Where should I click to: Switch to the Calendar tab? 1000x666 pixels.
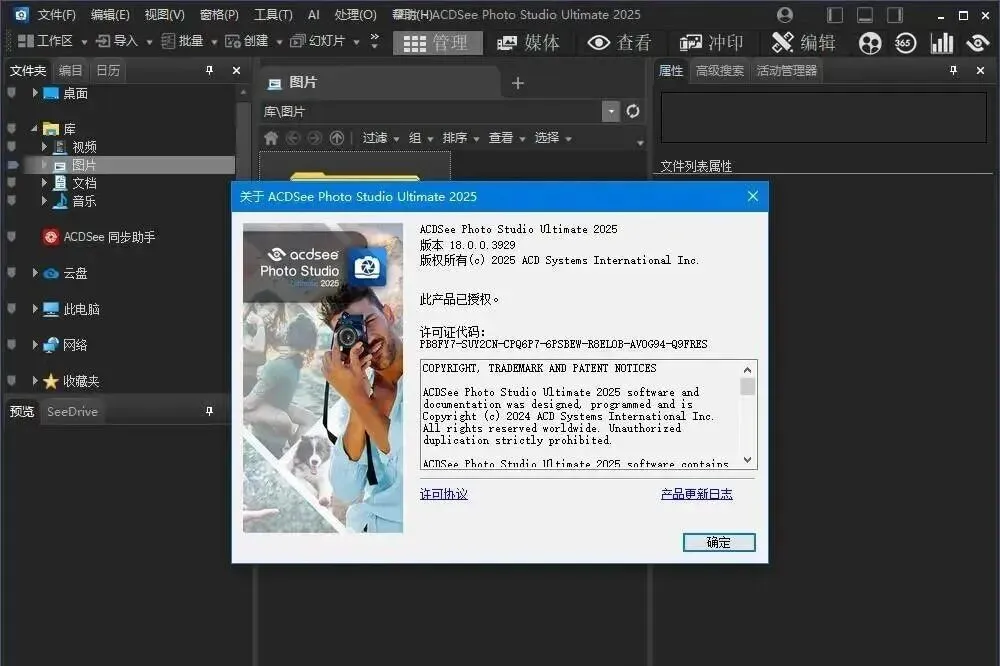tap(108, 70)
